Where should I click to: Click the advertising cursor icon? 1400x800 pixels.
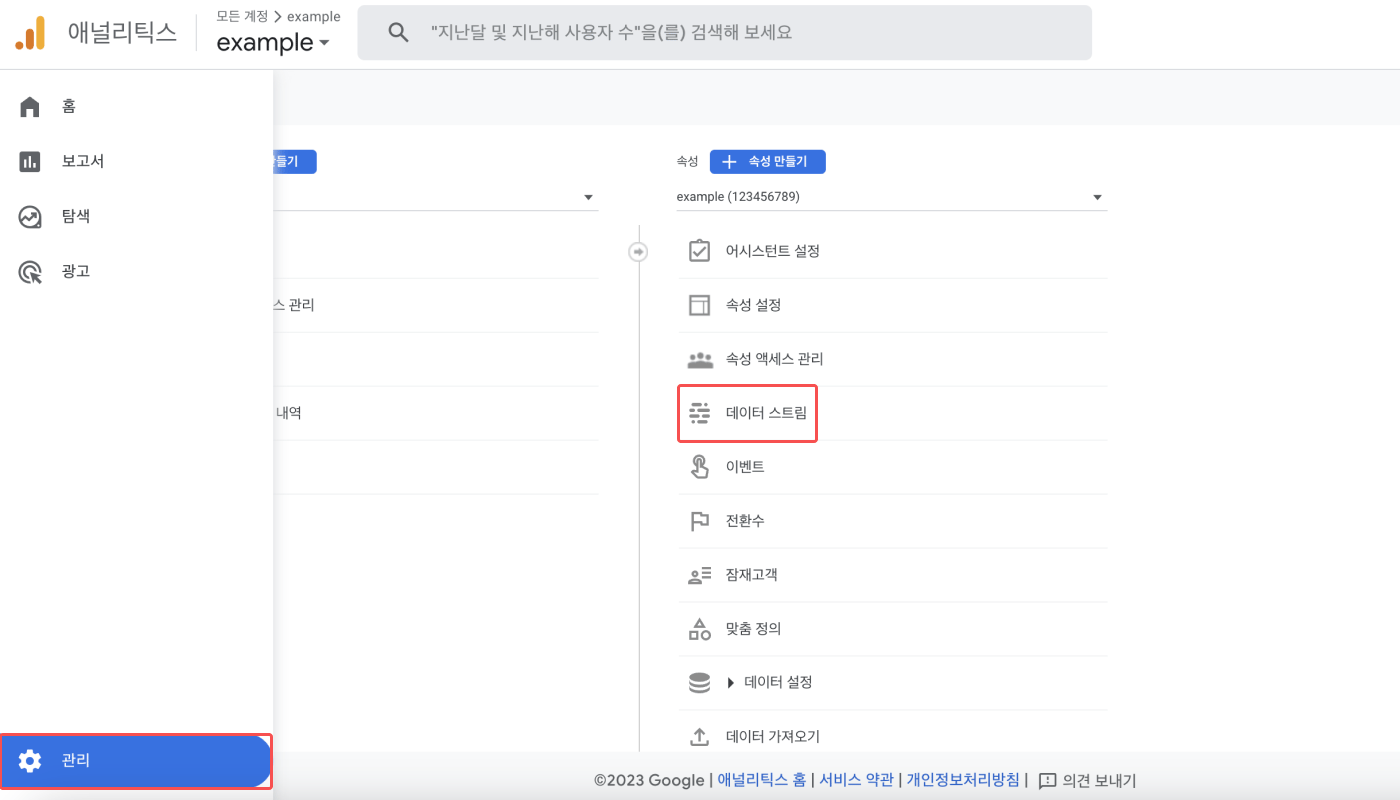(30, 272)
